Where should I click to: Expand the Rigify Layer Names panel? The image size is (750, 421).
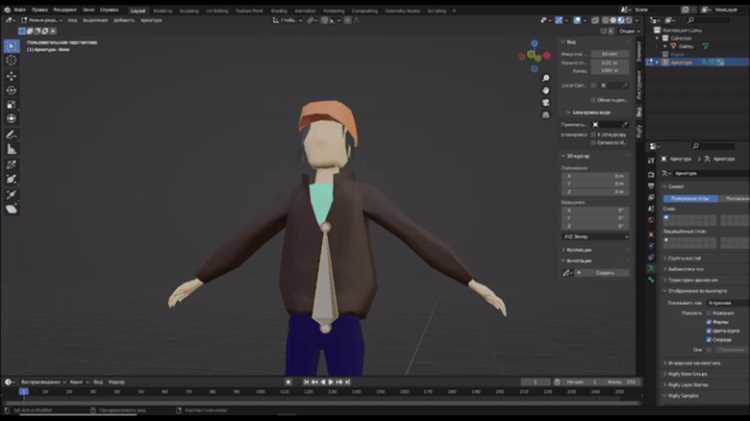[688, 385]
